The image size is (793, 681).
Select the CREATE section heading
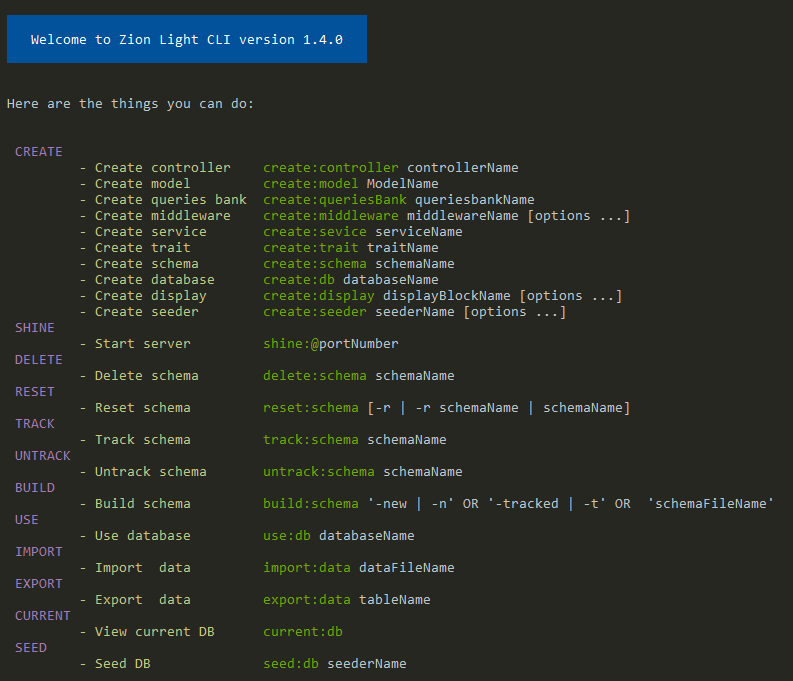[38, 152]
